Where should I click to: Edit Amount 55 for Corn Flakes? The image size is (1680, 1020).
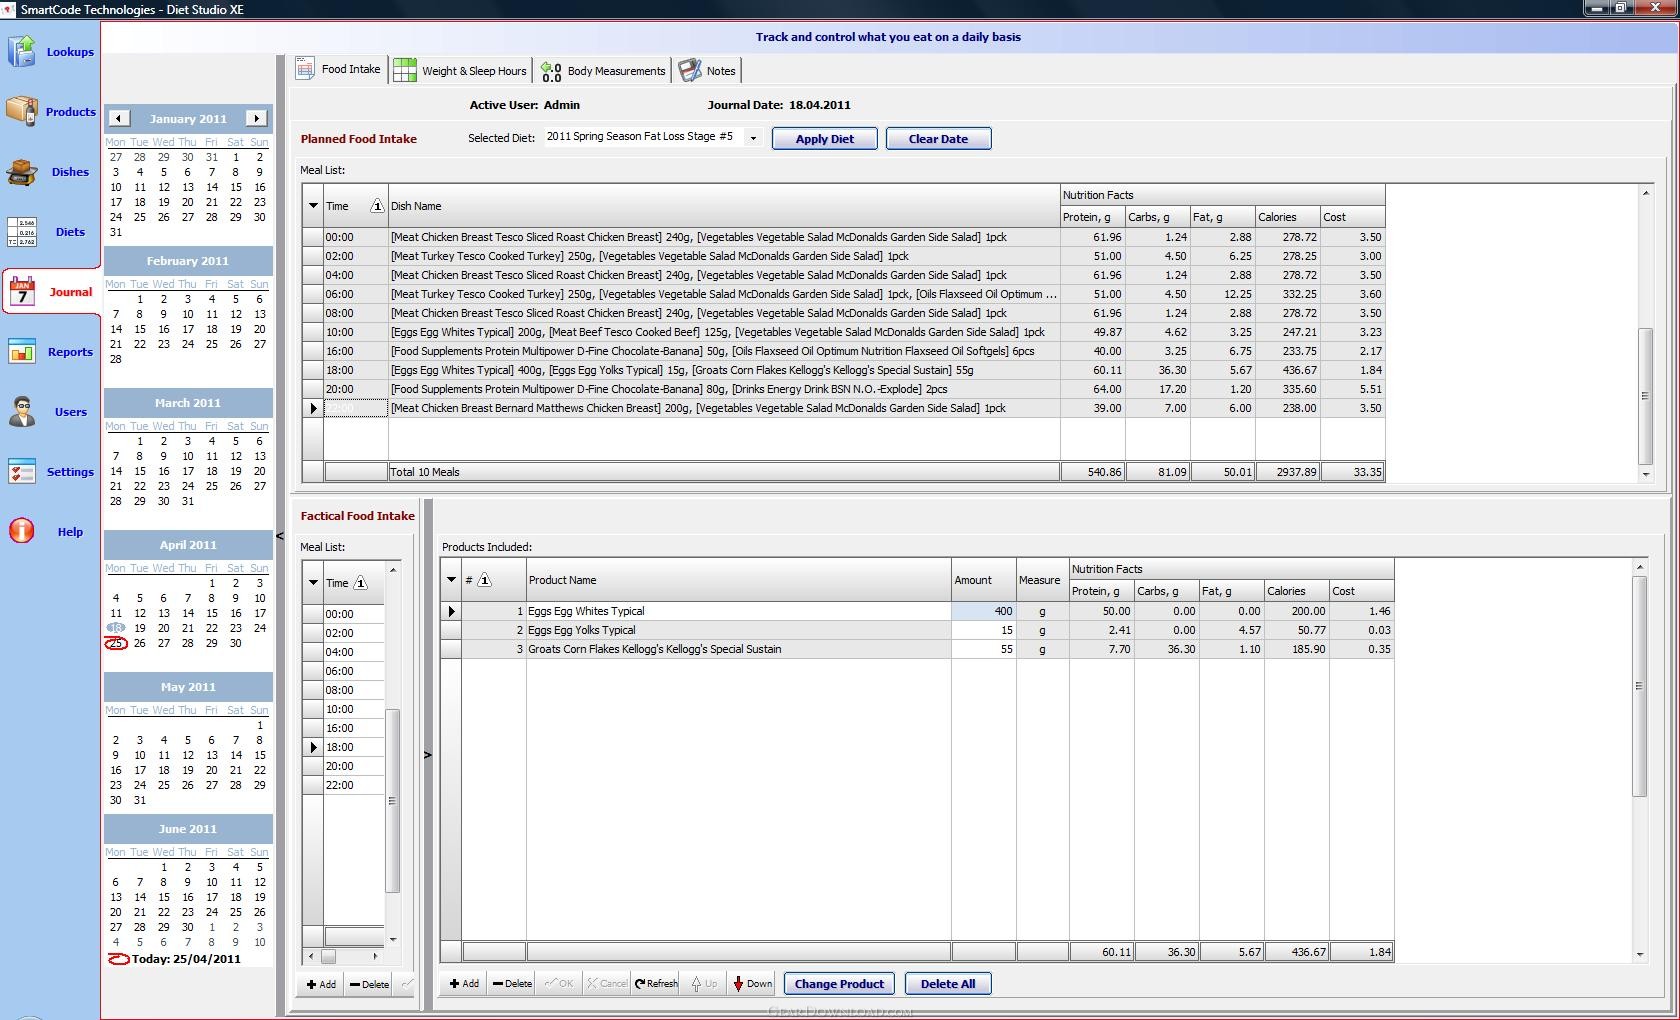984,649
